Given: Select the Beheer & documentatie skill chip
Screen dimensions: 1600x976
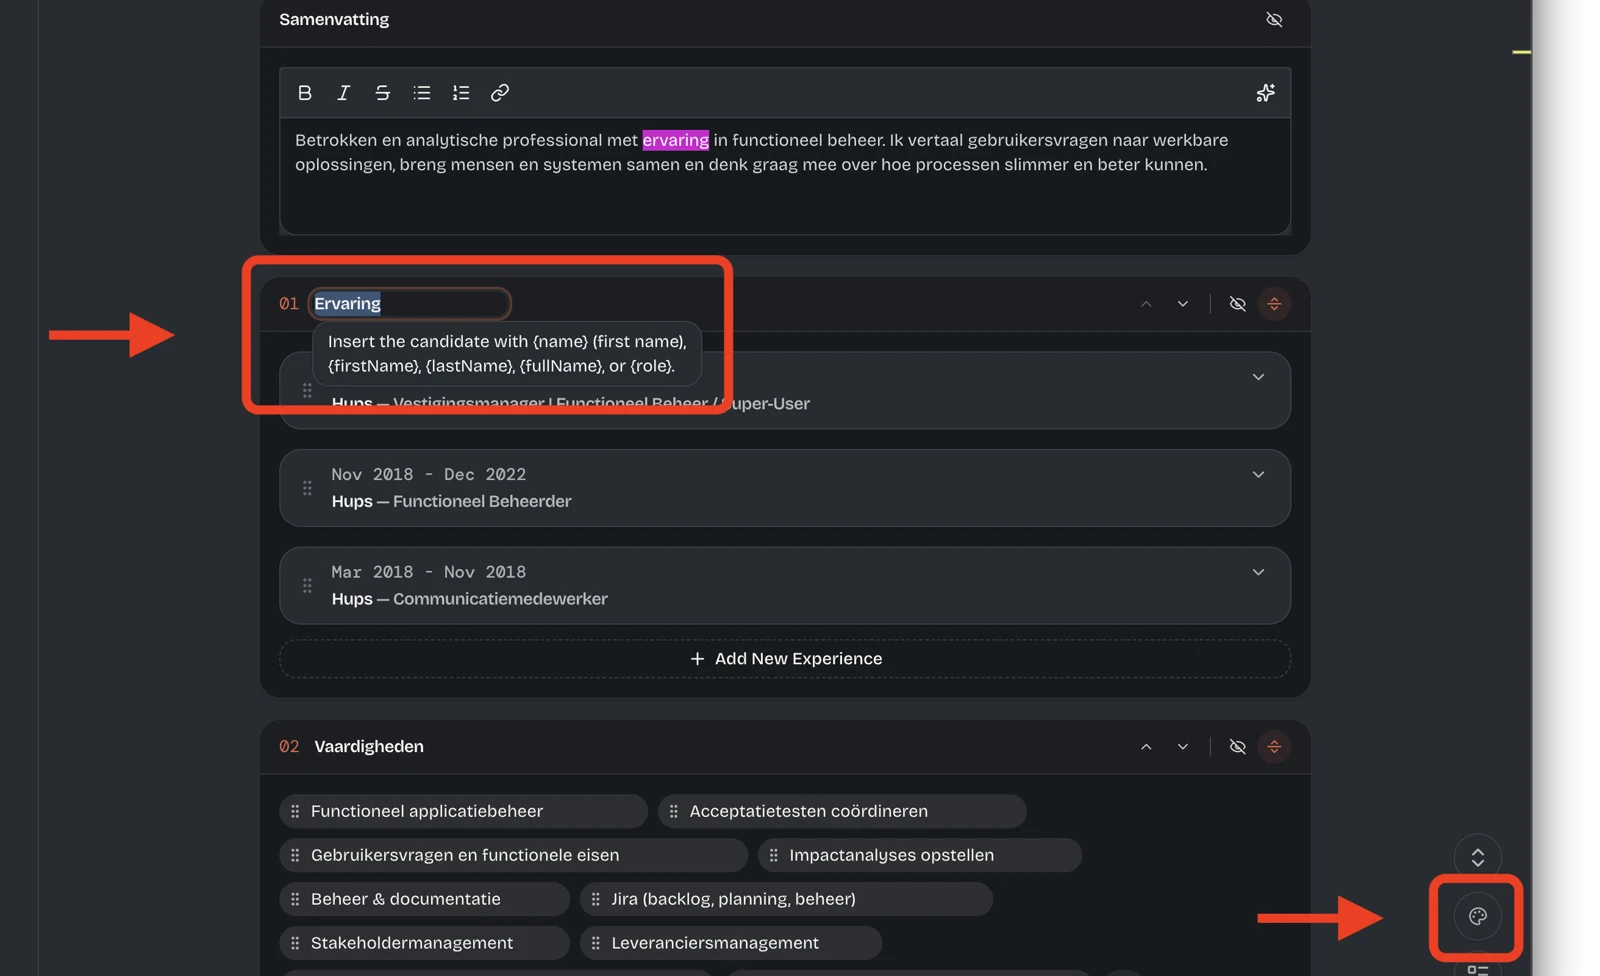Looking at the screenshot, I should click(424, 900).
